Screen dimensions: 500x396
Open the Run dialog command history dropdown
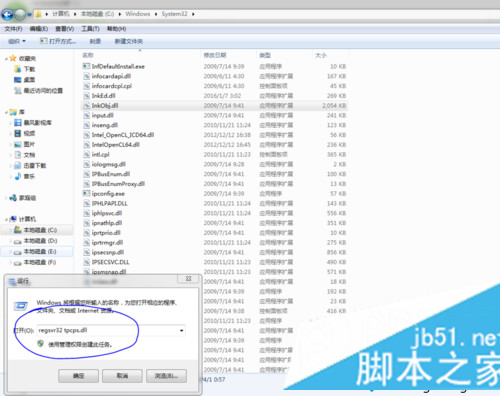tap(181, 330)
